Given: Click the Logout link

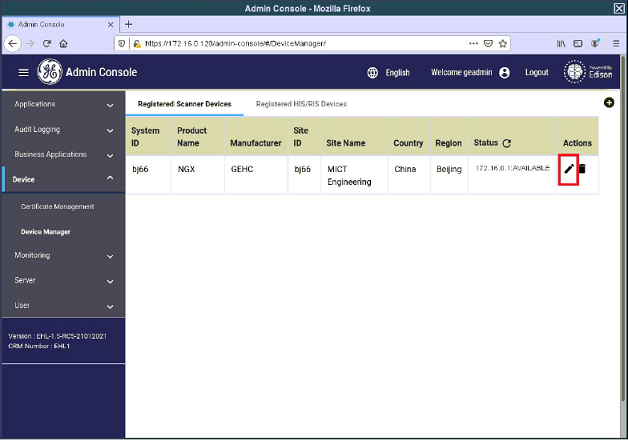Looking at the screenshot, I should pos(536,72).
